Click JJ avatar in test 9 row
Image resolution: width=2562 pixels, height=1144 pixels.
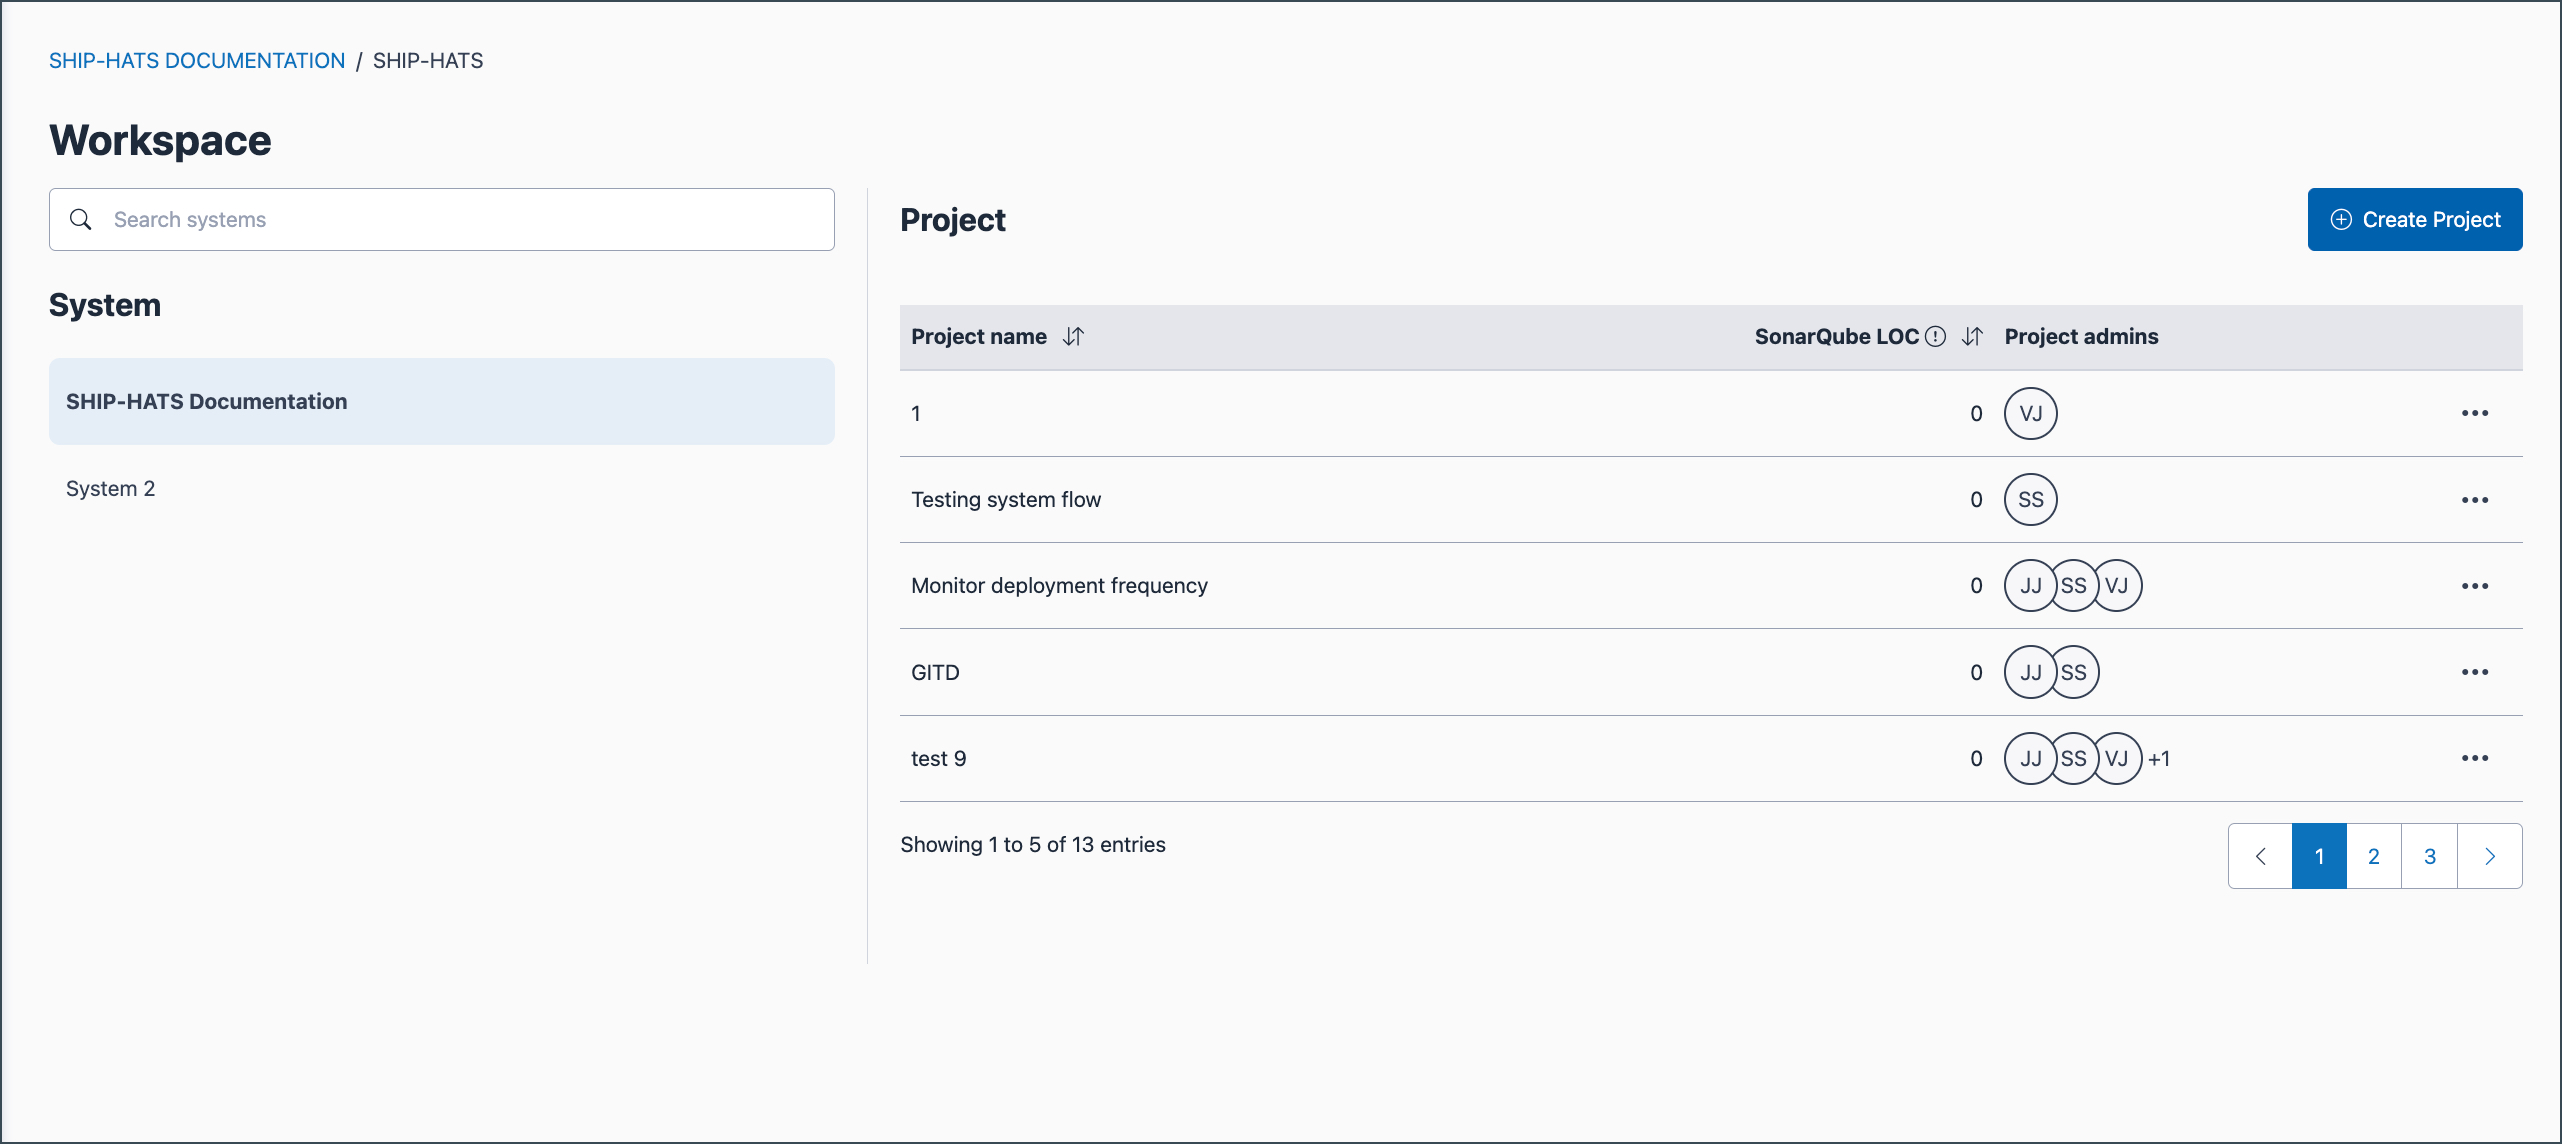click(2030, 758)
